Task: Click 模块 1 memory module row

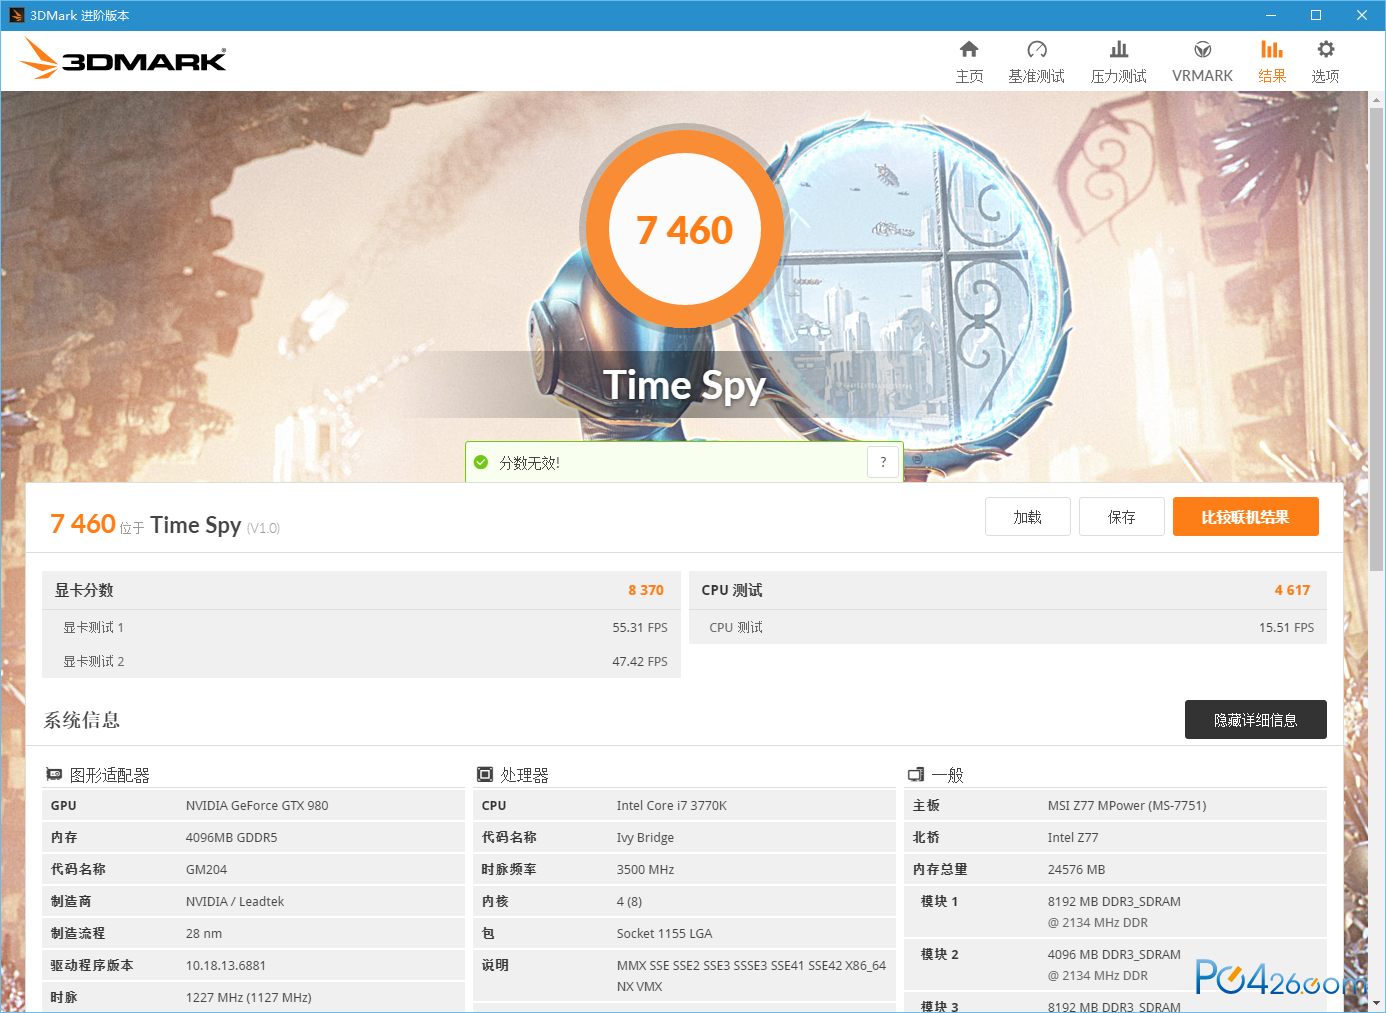Action: [1116, 911]
